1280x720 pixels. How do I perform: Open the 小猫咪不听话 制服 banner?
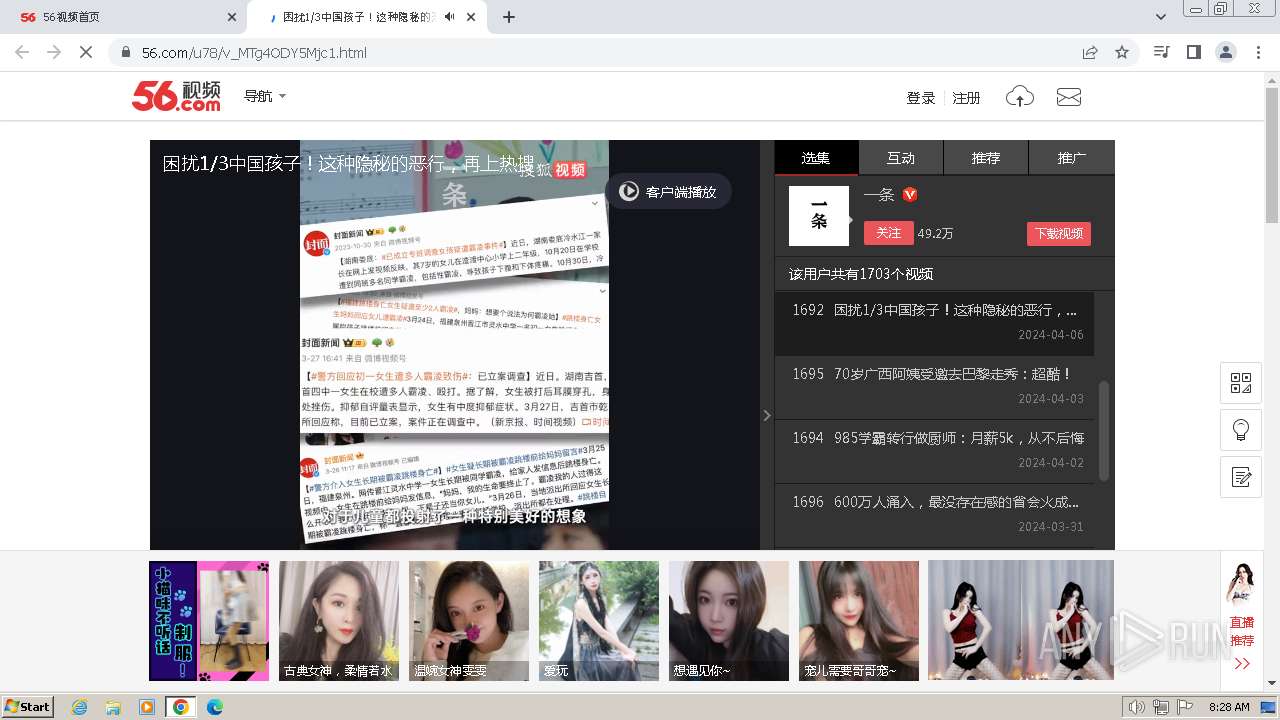pos(209,621)
